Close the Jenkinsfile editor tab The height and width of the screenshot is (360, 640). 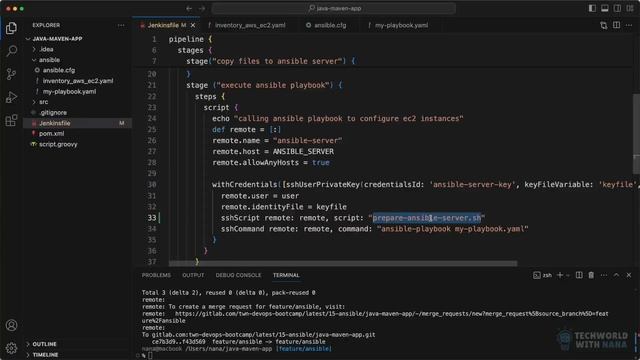point(193,25)
